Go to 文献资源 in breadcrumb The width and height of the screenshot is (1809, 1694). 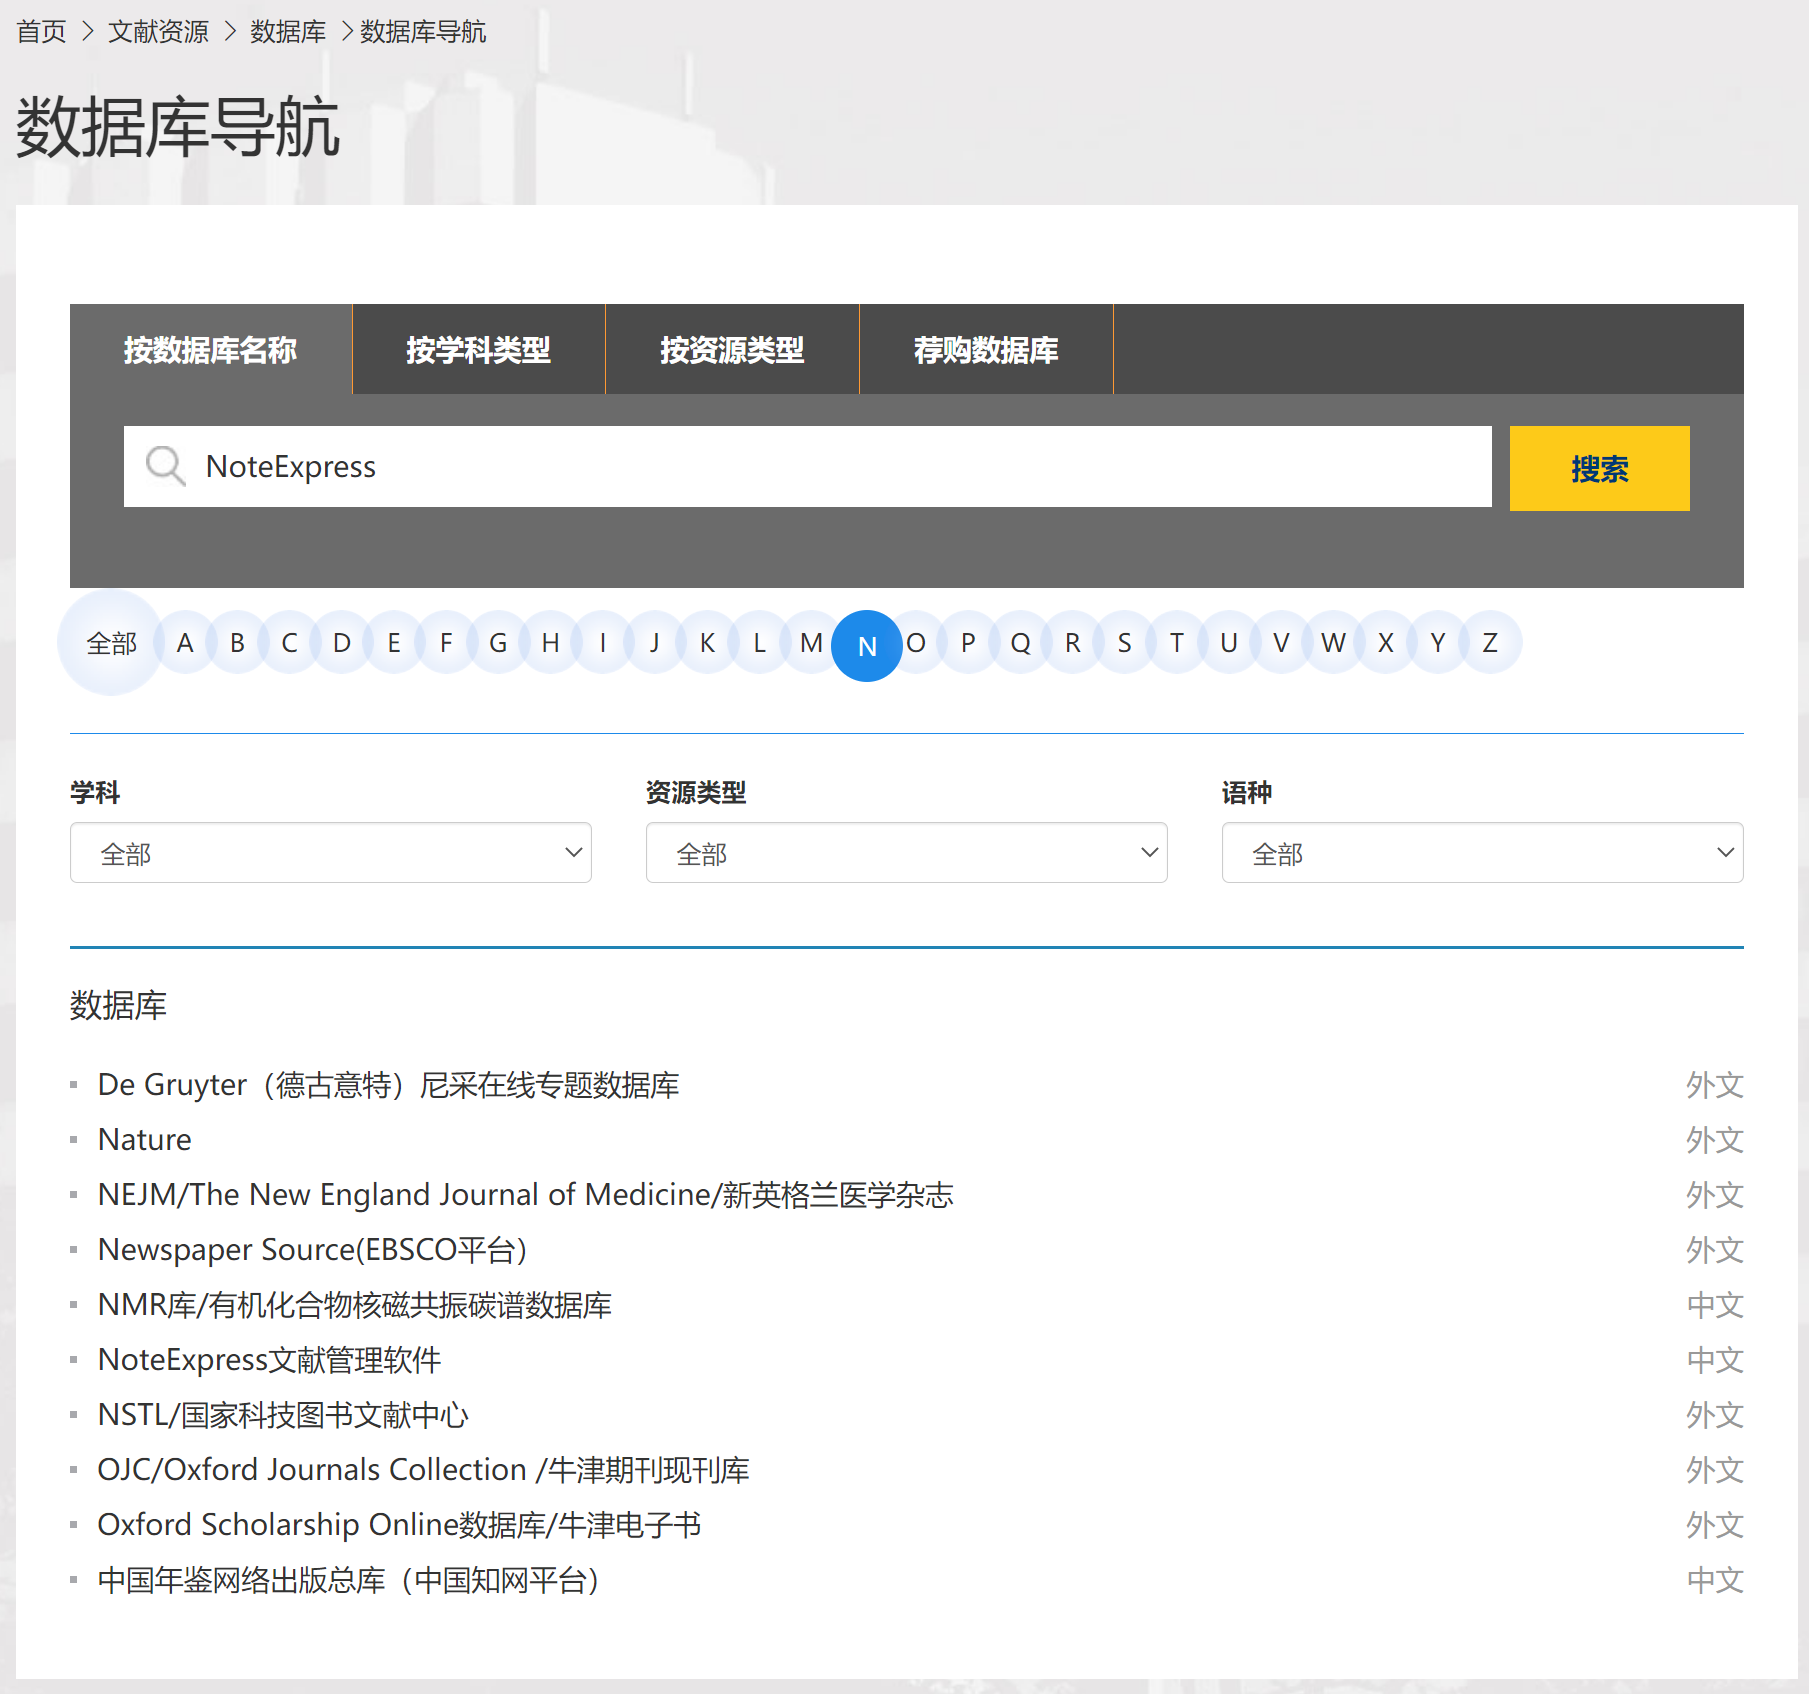pyautogui.click(x=158, y=32)
